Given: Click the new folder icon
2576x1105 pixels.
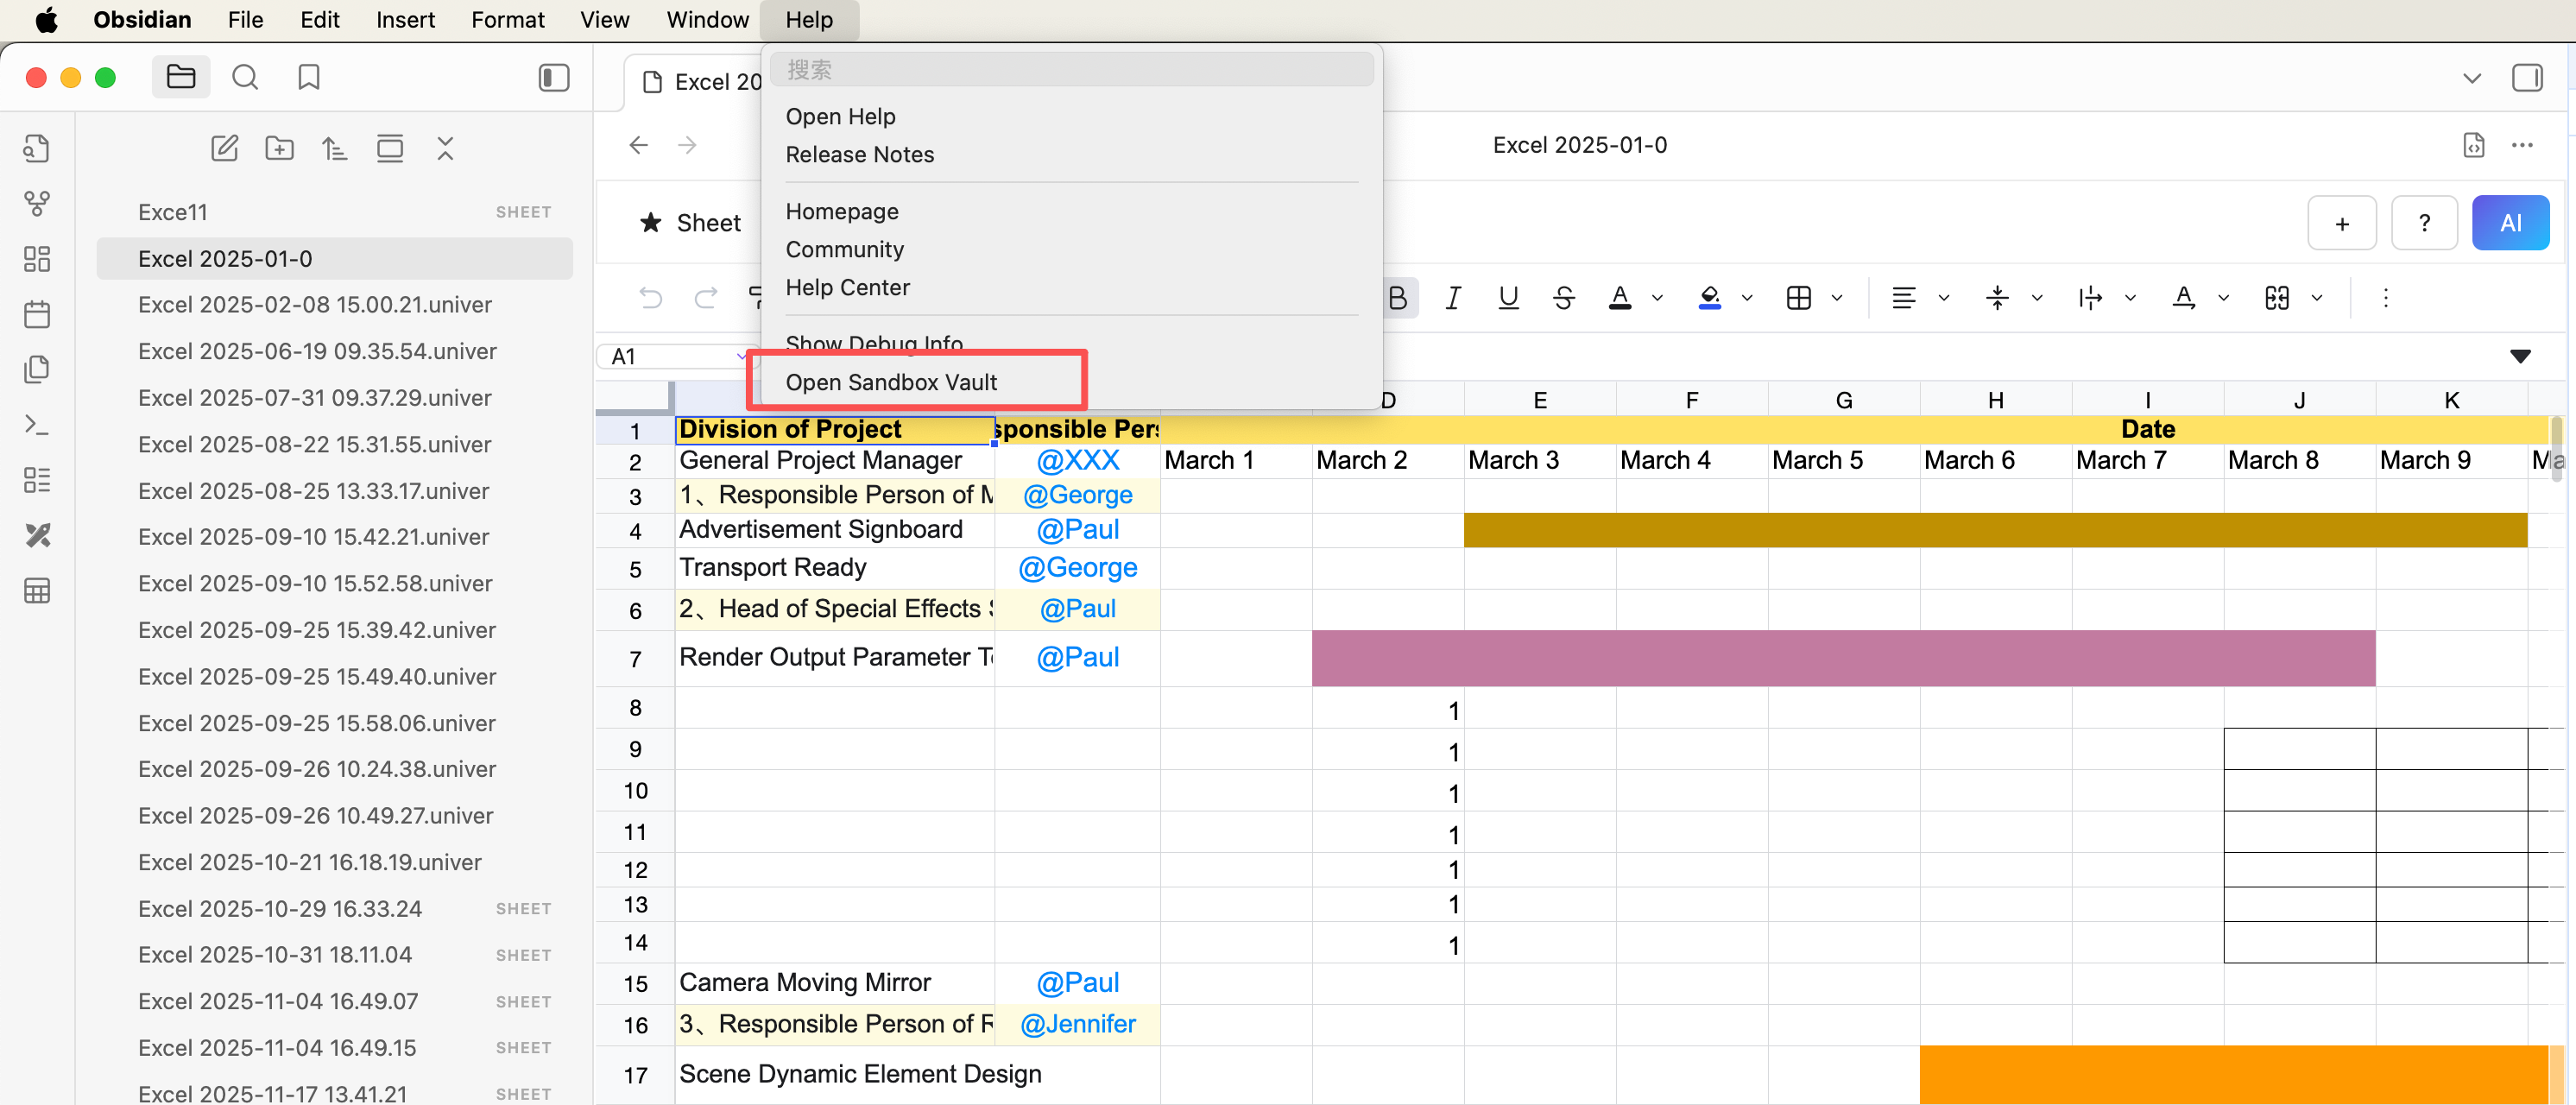Looking at the screenshot, I should (x=279, y=149).
